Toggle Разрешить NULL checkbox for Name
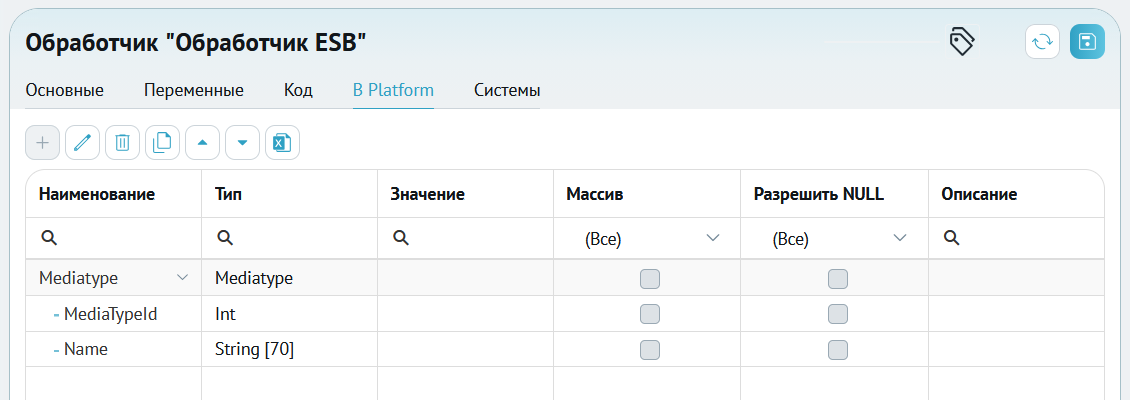 pos(837,350)
